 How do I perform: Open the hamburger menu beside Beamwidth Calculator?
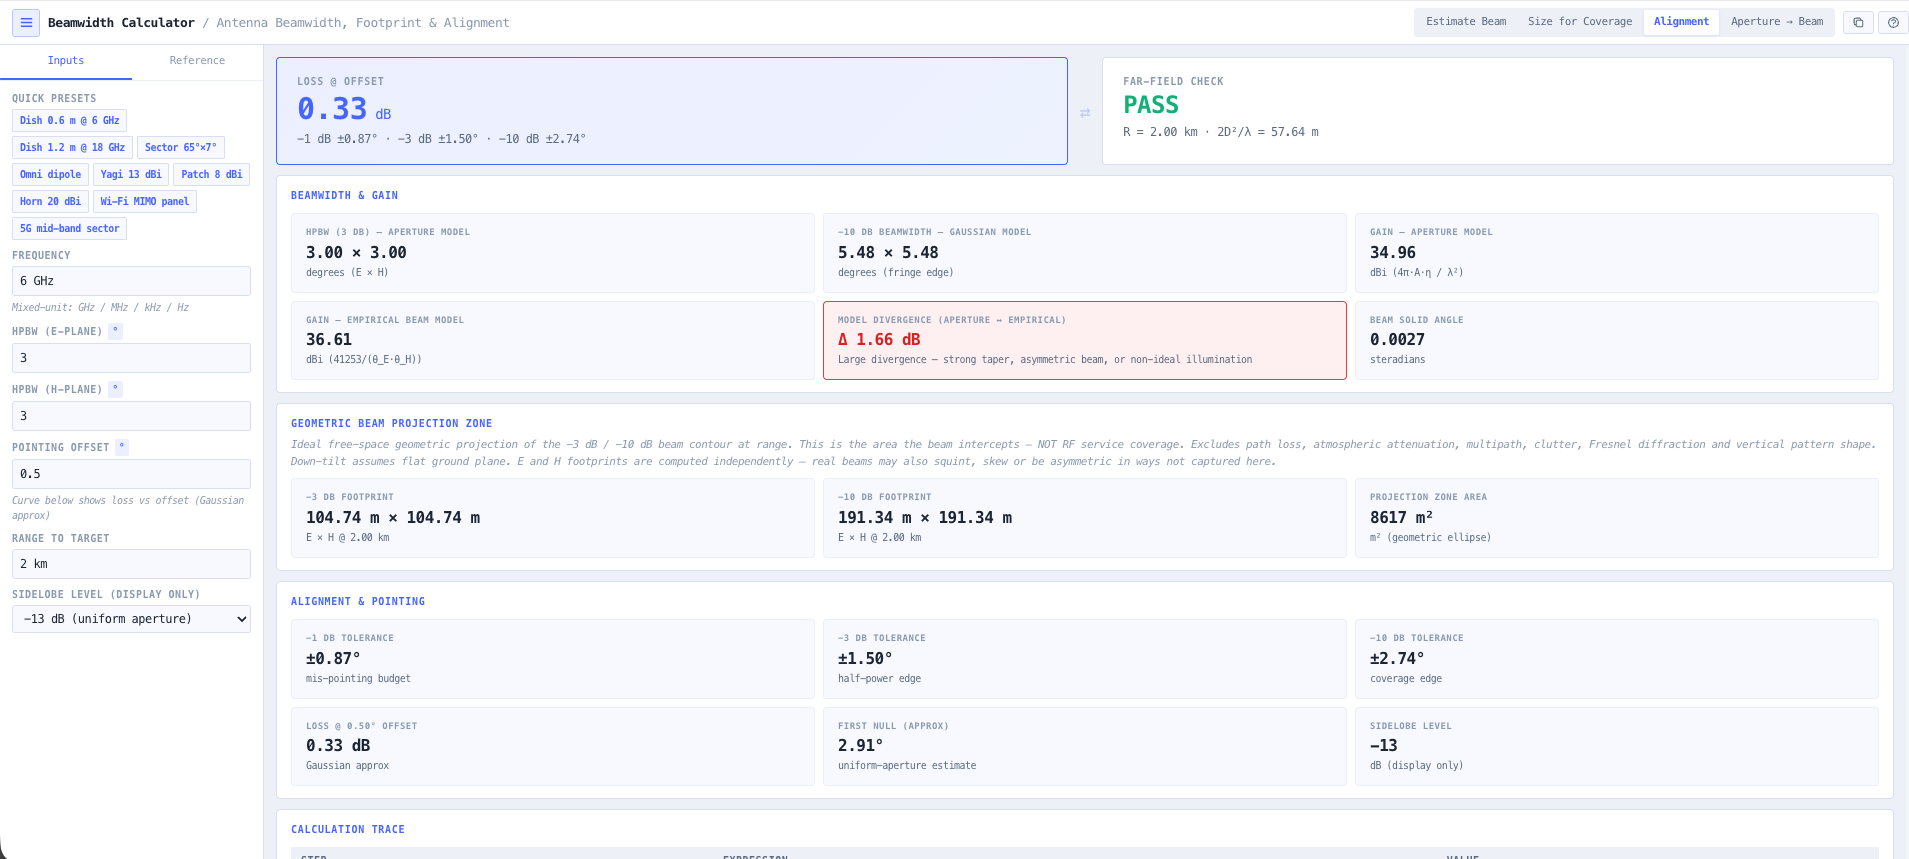pyautogui.click(x=26, y=22)
